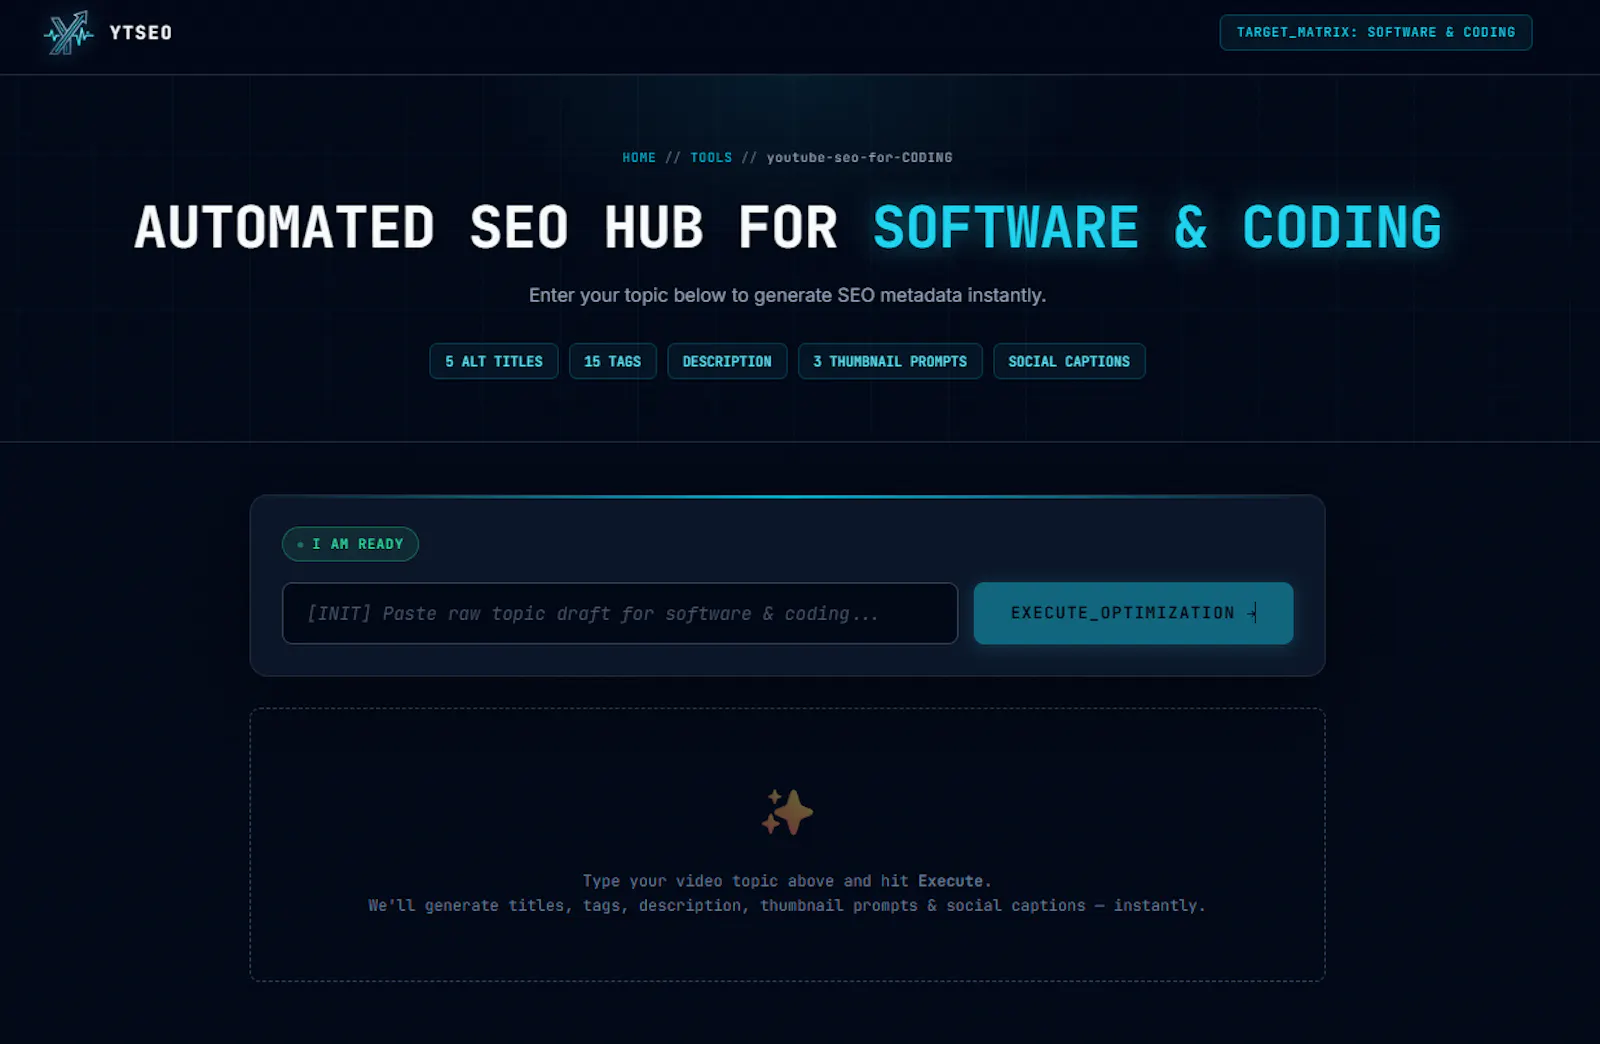Focus the raw topic draft input field
The width and height of the screenshot is (1600, 1044).
620,613
